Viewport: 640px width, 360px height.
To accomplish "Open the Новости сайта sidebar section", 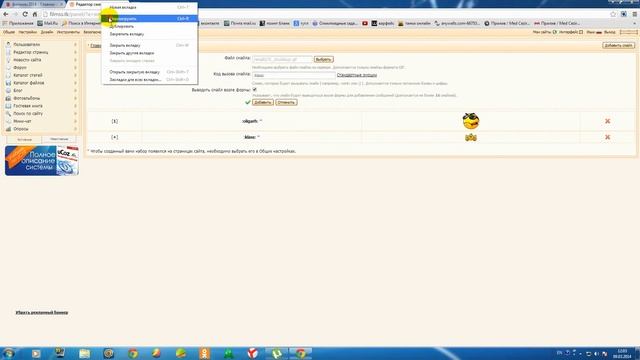I will tap(27, 60).
